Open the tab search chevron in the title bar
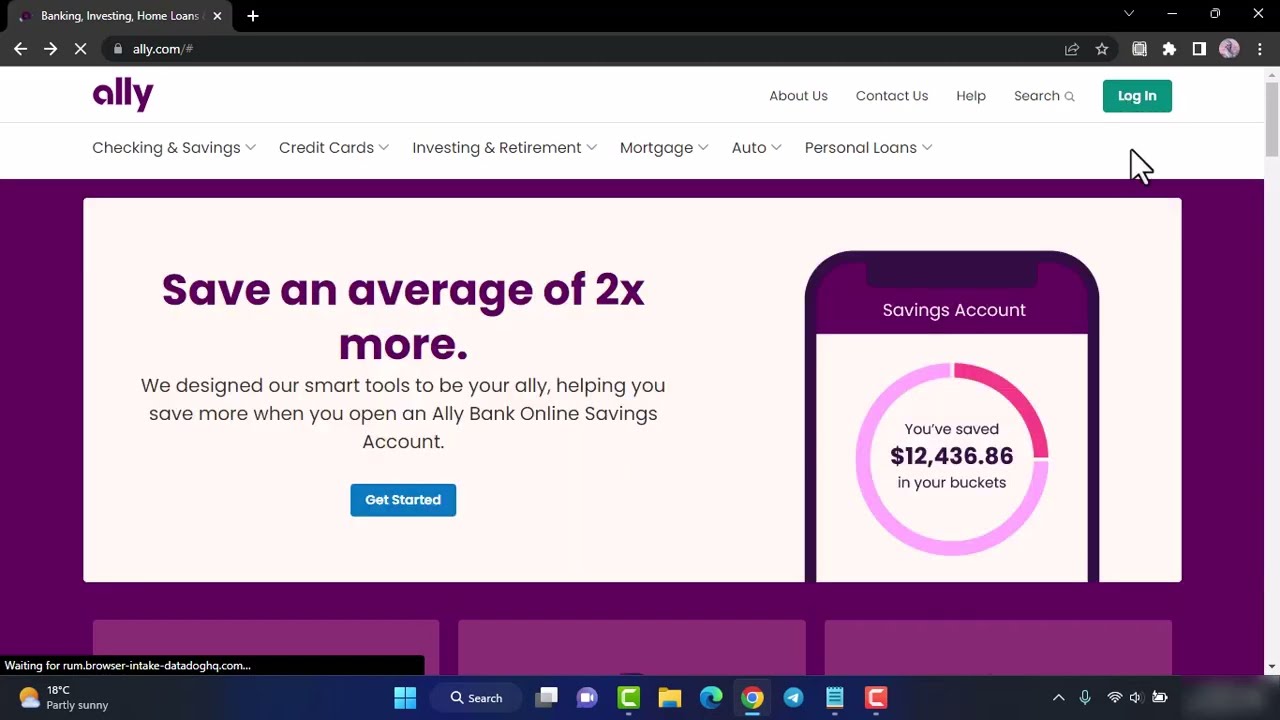Viewport: 1280px width, 720px height. pyautogui.click(x=1129, y=14)
